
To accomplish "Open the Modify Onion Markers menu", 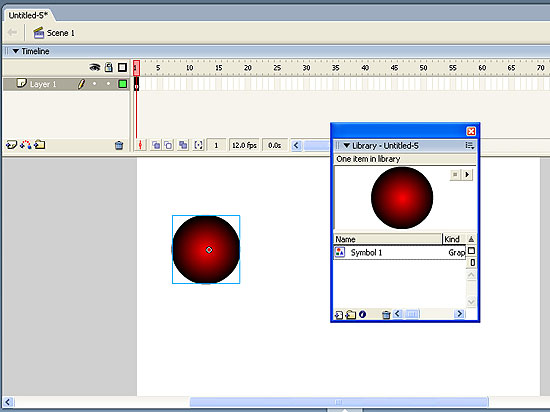I will 198,145.
